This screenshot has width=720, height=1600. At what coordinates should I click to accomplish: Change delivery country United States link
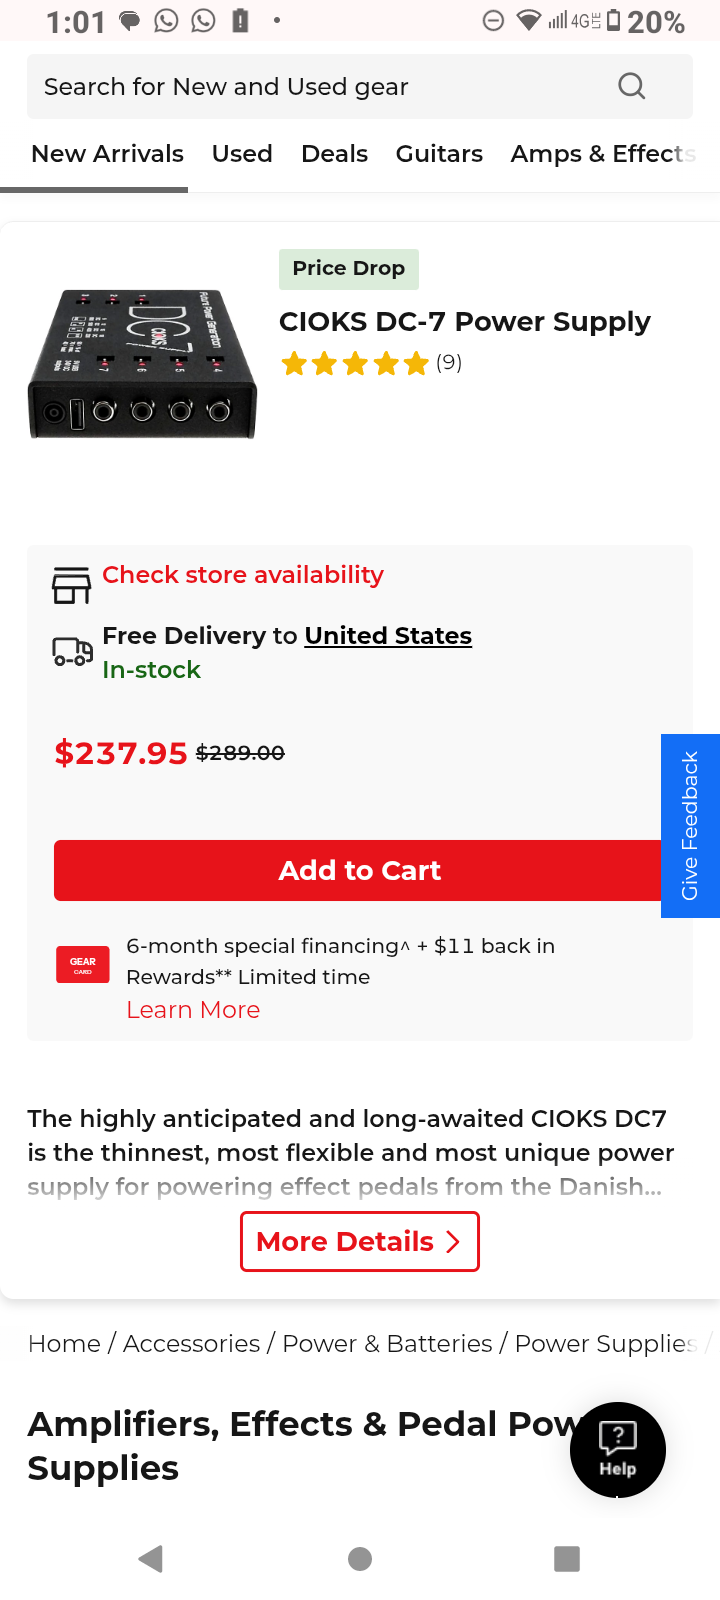pos(388,636)
